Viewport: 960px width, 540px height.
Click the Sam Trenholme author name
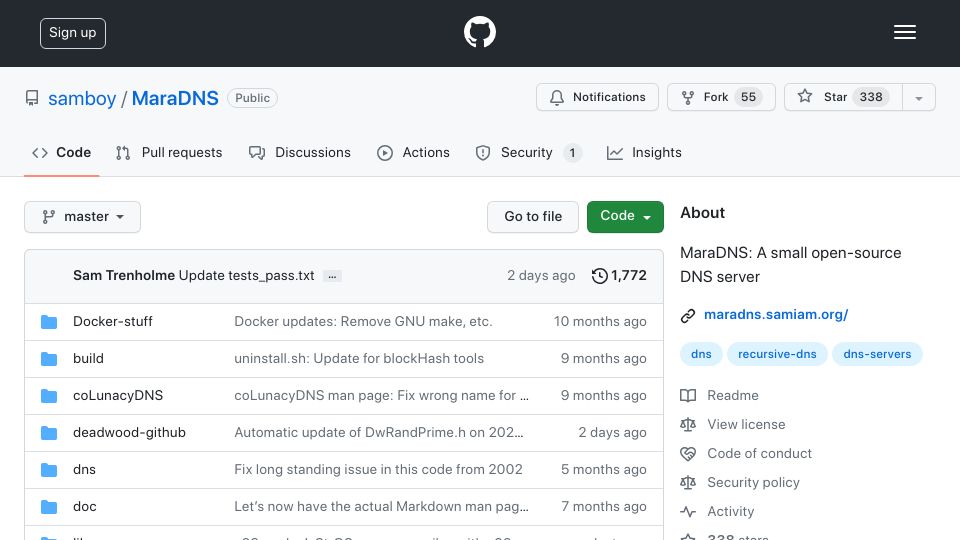coord(124,276)
